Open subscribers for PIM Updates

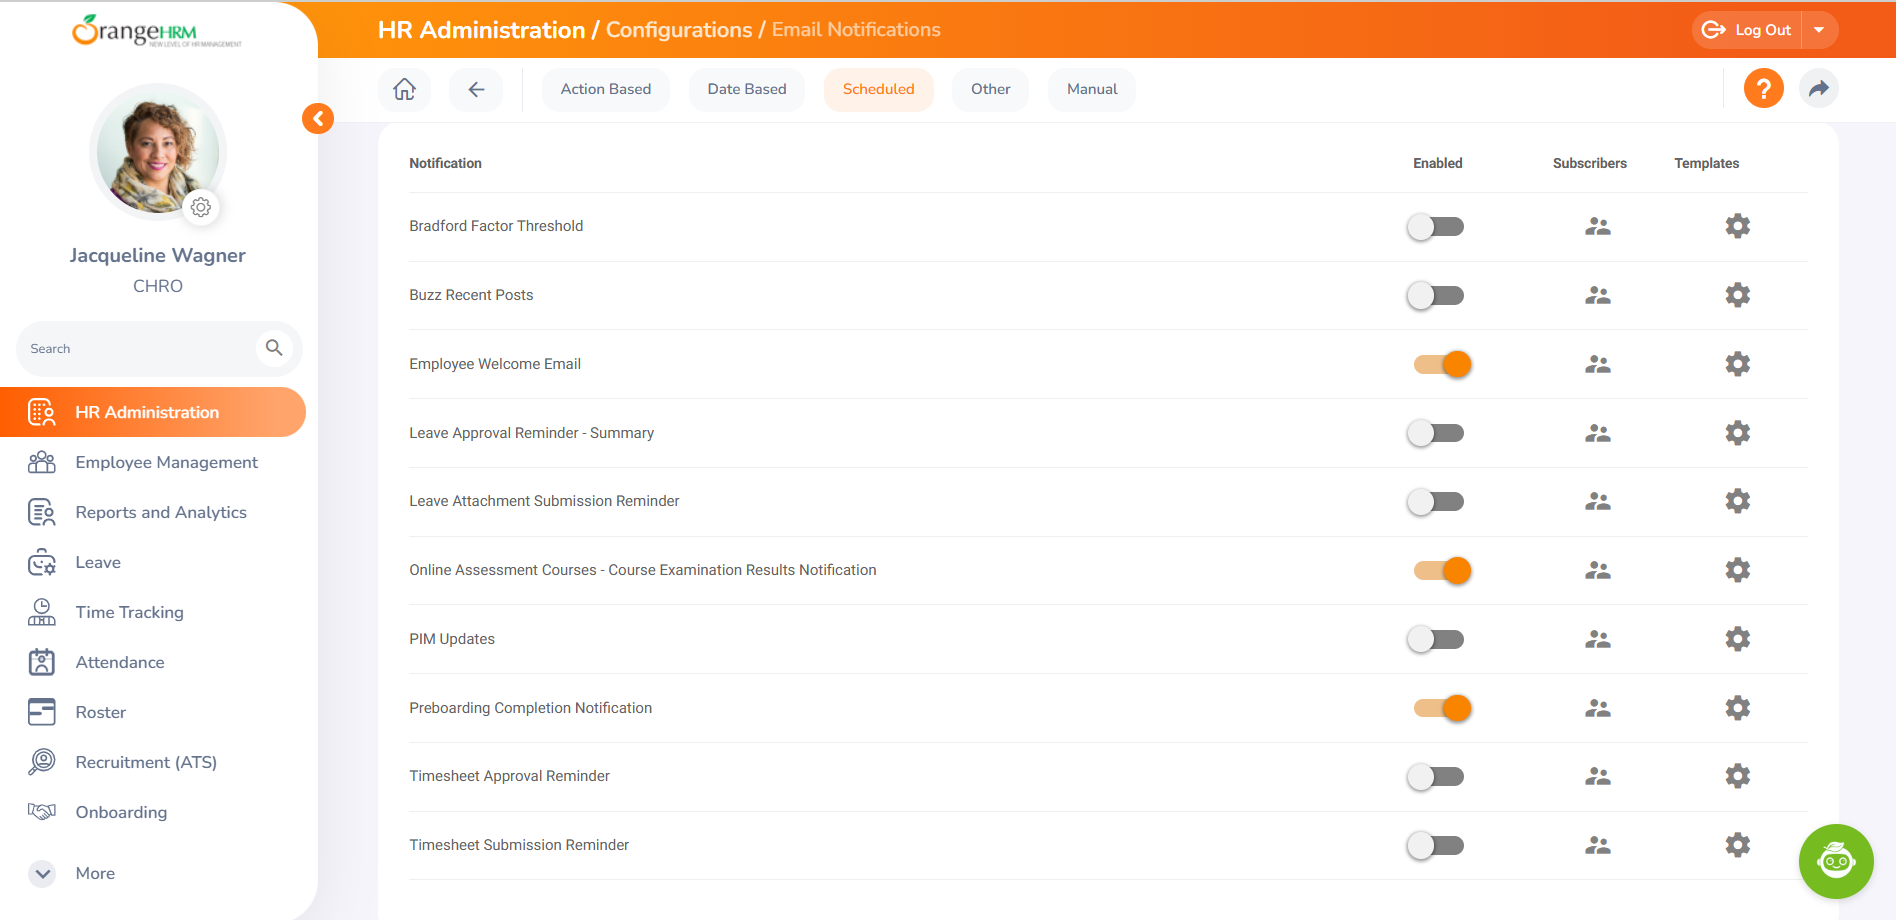coord(1597,640)
